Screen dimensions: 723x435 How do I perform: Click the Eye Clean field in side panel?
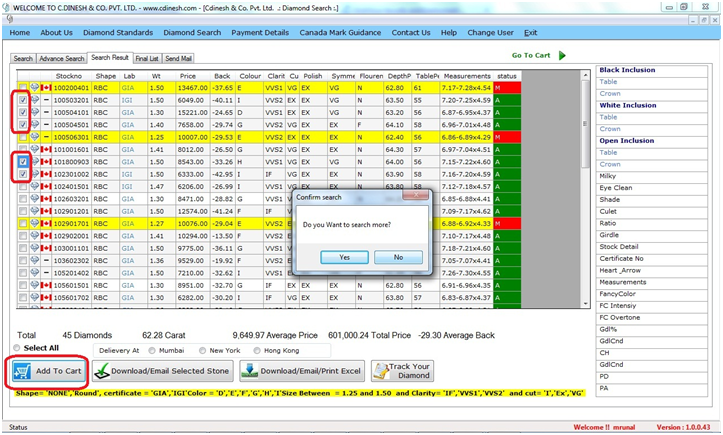tap(652, 188)
